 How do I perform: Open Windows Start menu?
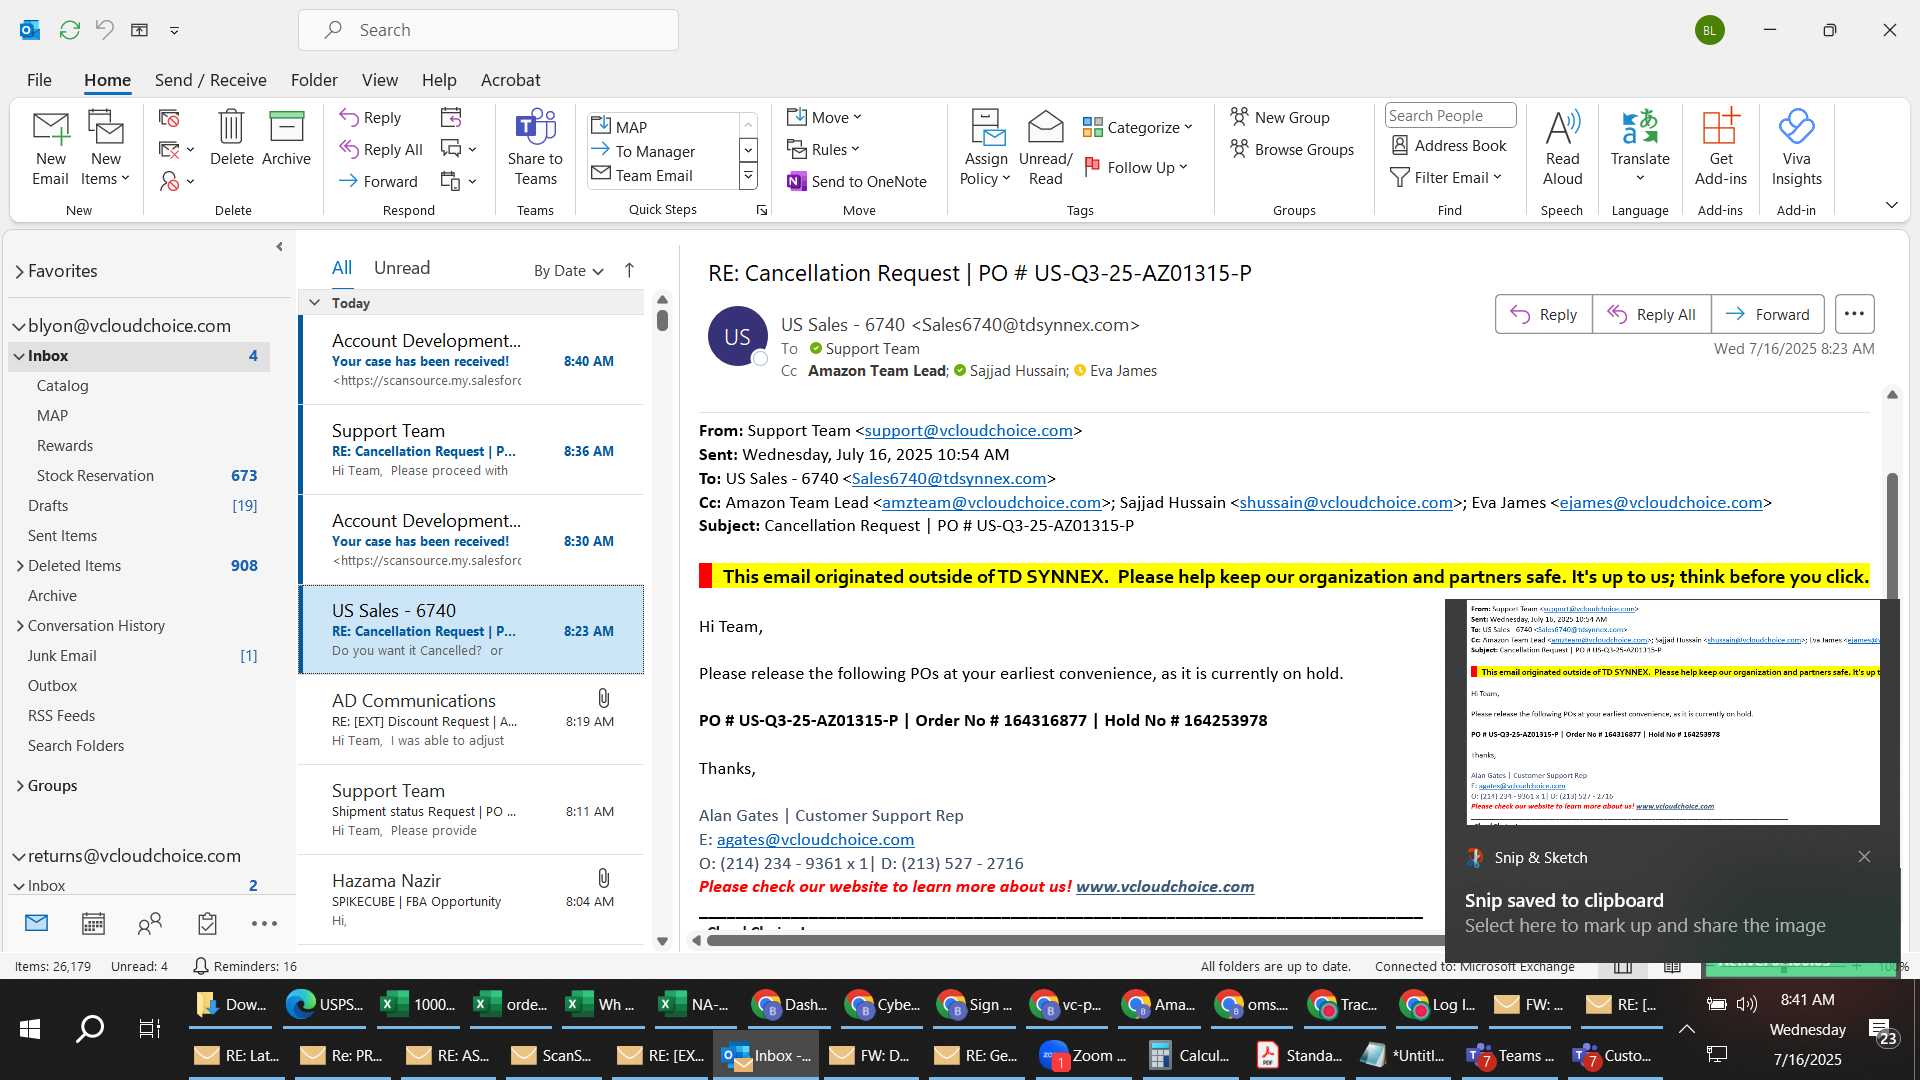[30, 1028]
